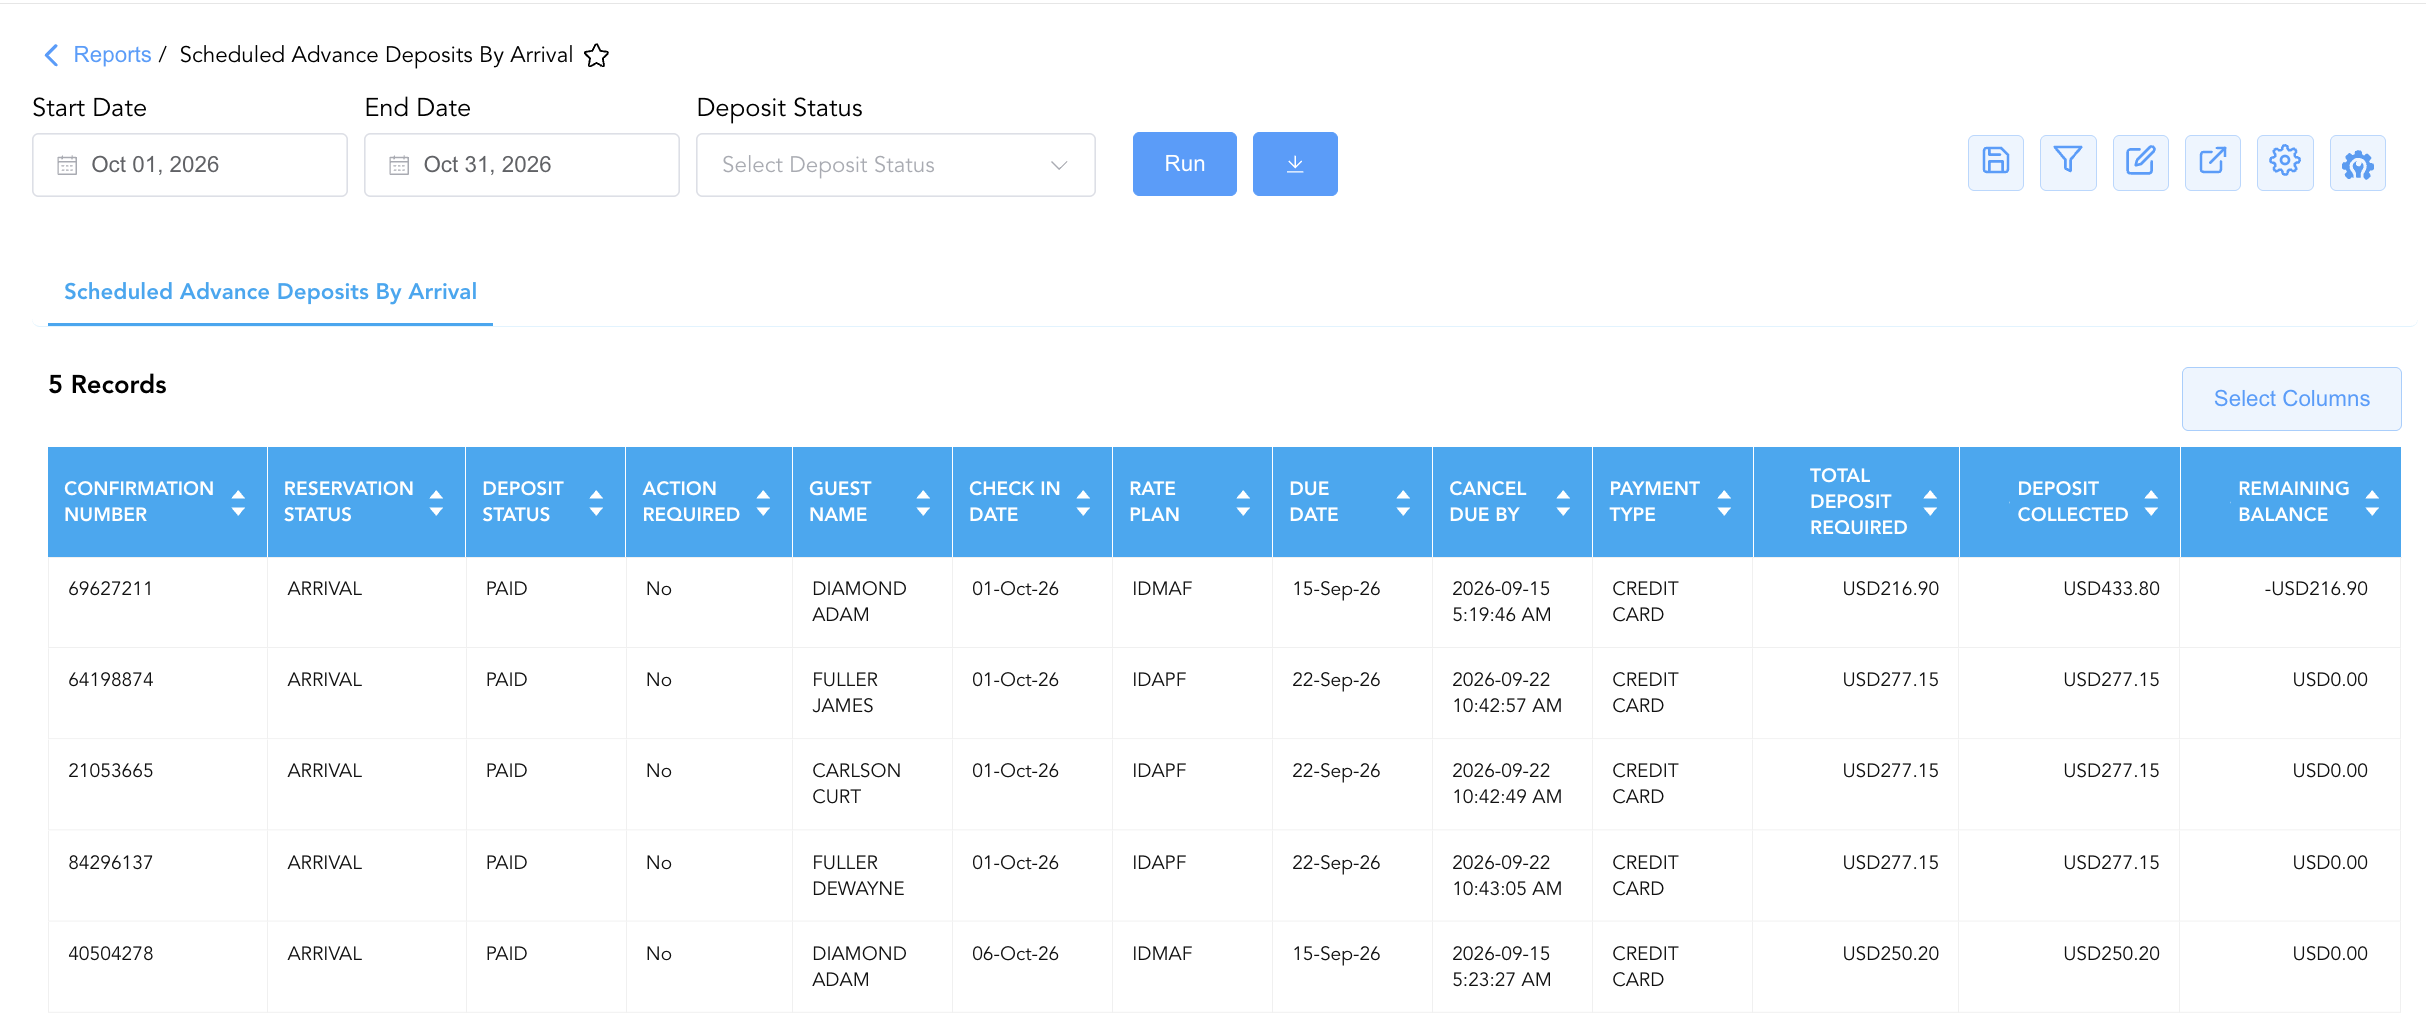The height and width of the screenshot is (1036, 2426).
Task: Open the Start Date picker field
Action: click(190, 165)
